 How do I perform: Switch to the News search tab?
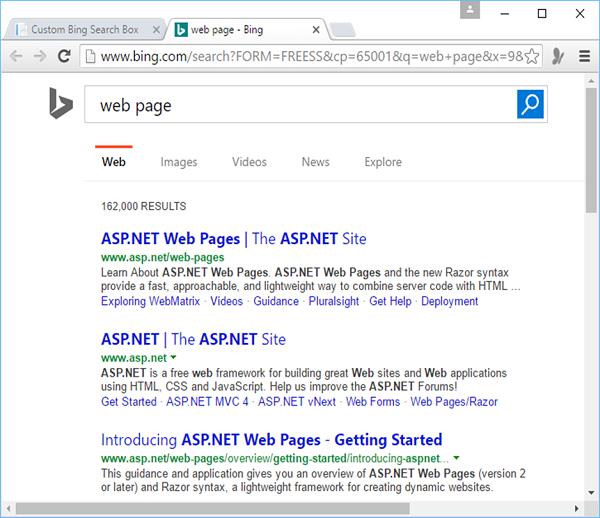(315, 162)
